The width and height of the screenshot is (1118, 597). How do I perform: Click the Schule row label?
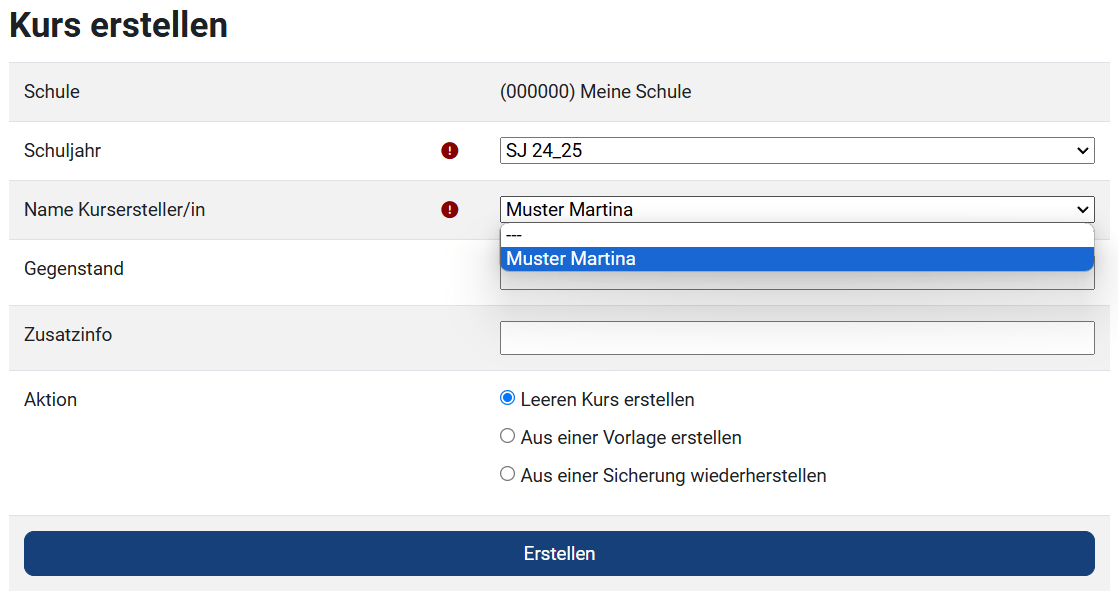coord(52,92)
